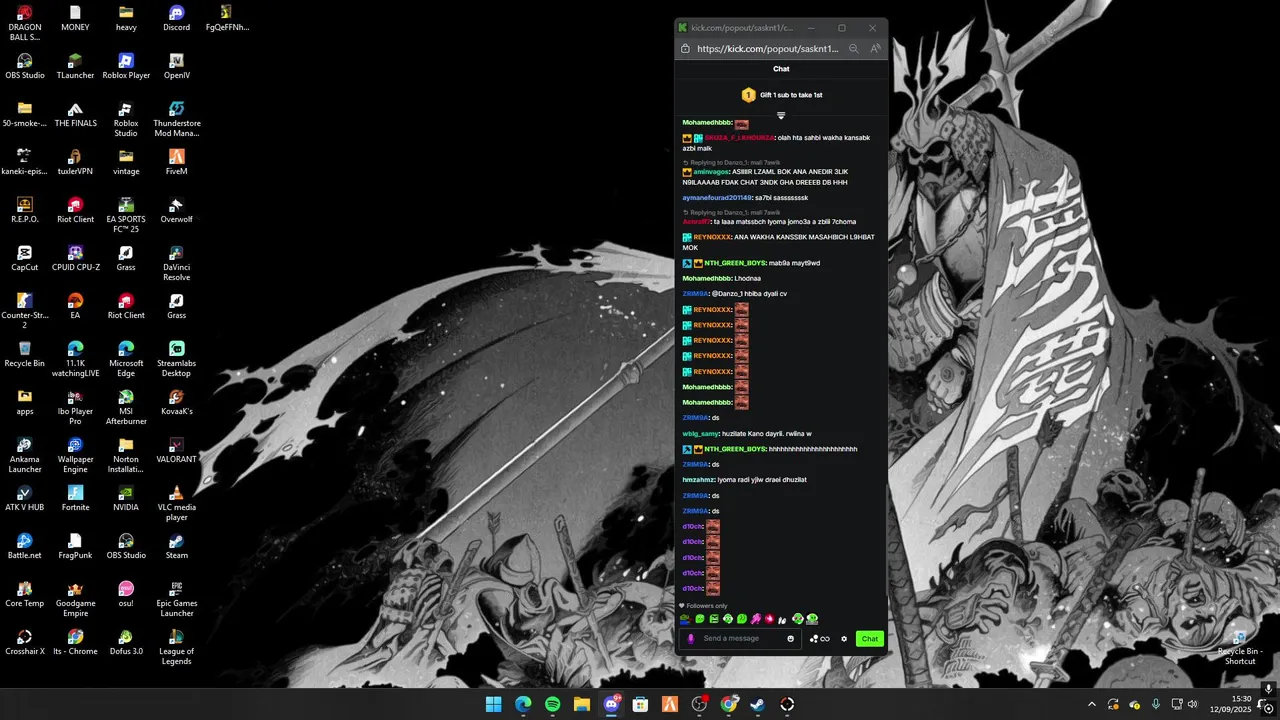Open the Windows Start menu
Image resolution: width=1280 pixels, height=720 pixels.
[494, 704]
